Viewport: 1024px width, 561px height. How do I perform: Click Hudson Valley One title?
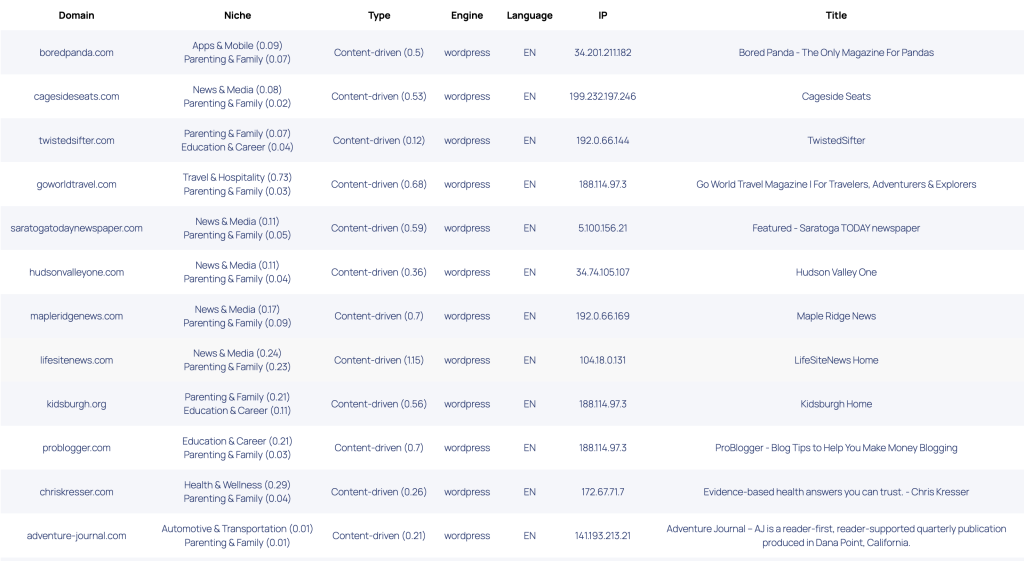836,272
